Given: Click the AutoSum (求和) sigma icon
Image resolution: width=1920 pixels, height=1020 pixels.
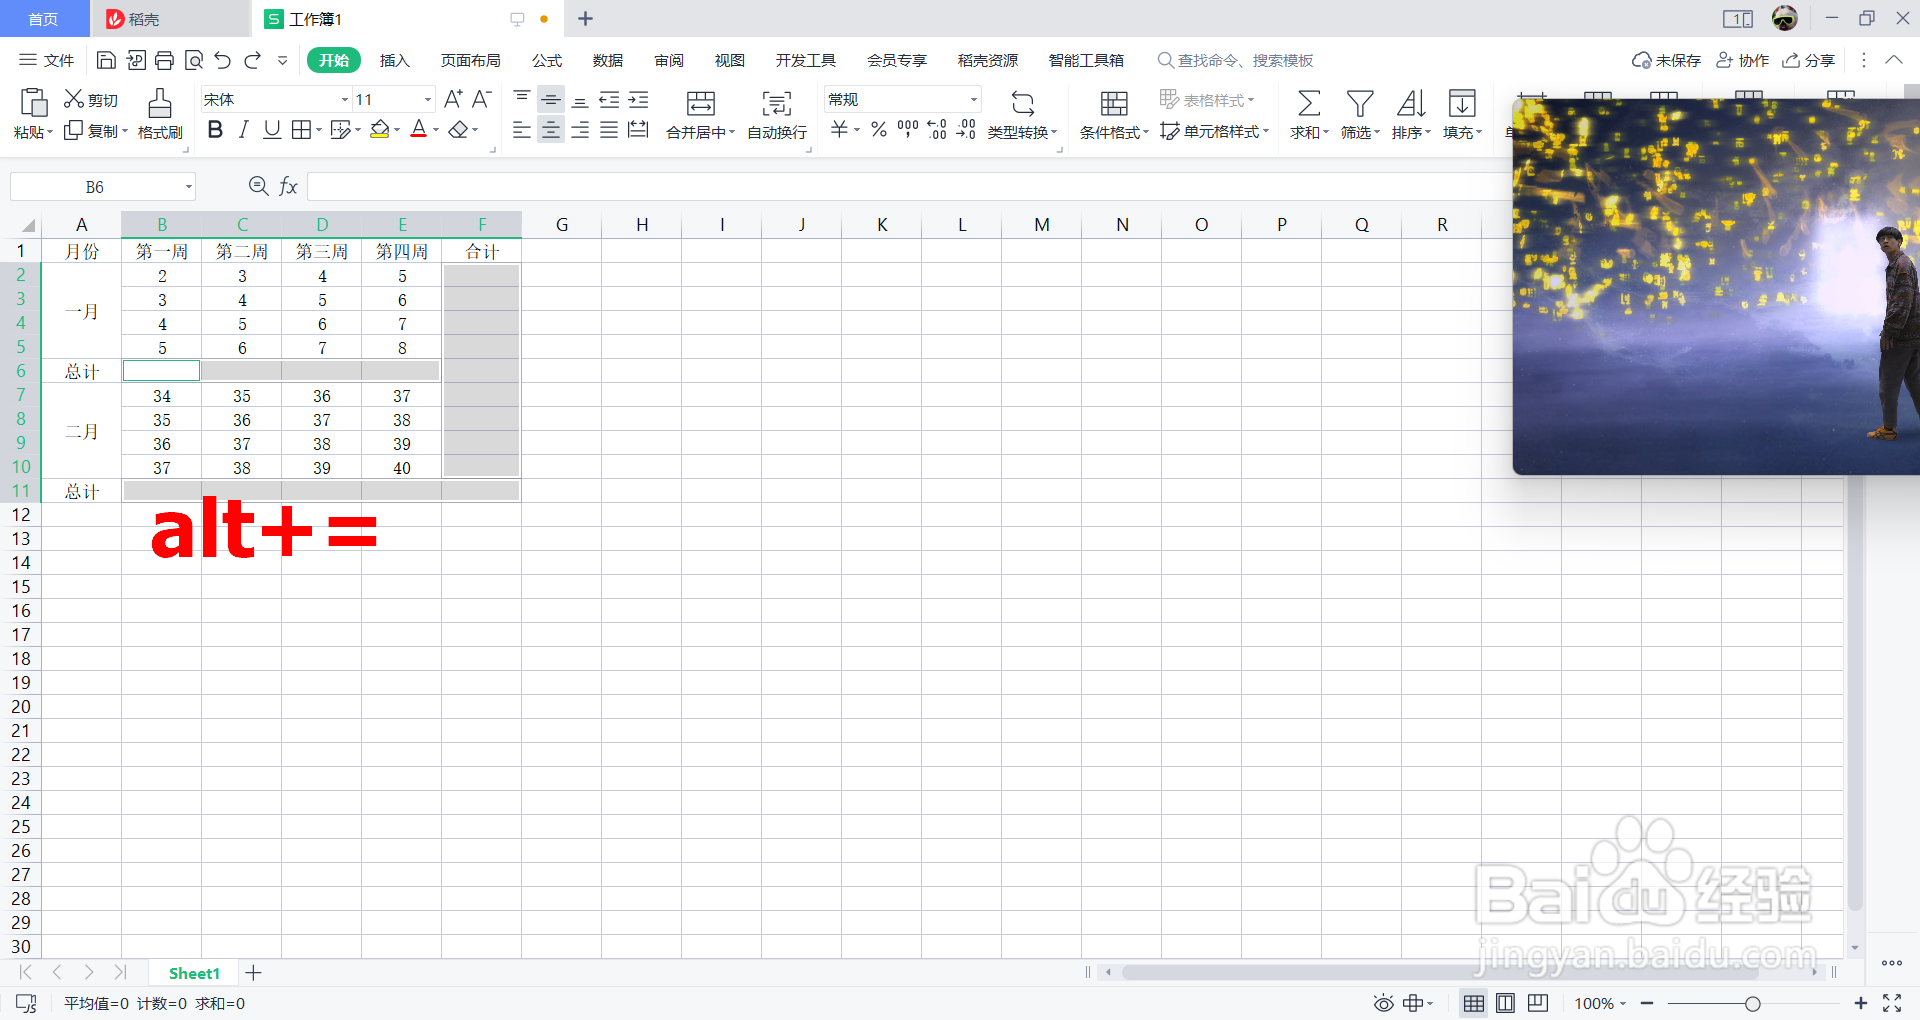Looking at the screenshot, I should click(x=1308, y=103).
